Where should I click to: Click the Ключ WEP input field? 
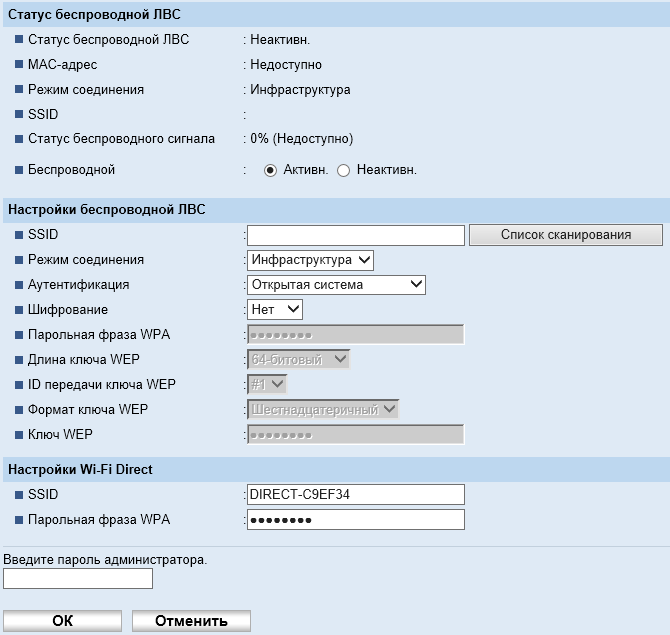pos(356,434)
